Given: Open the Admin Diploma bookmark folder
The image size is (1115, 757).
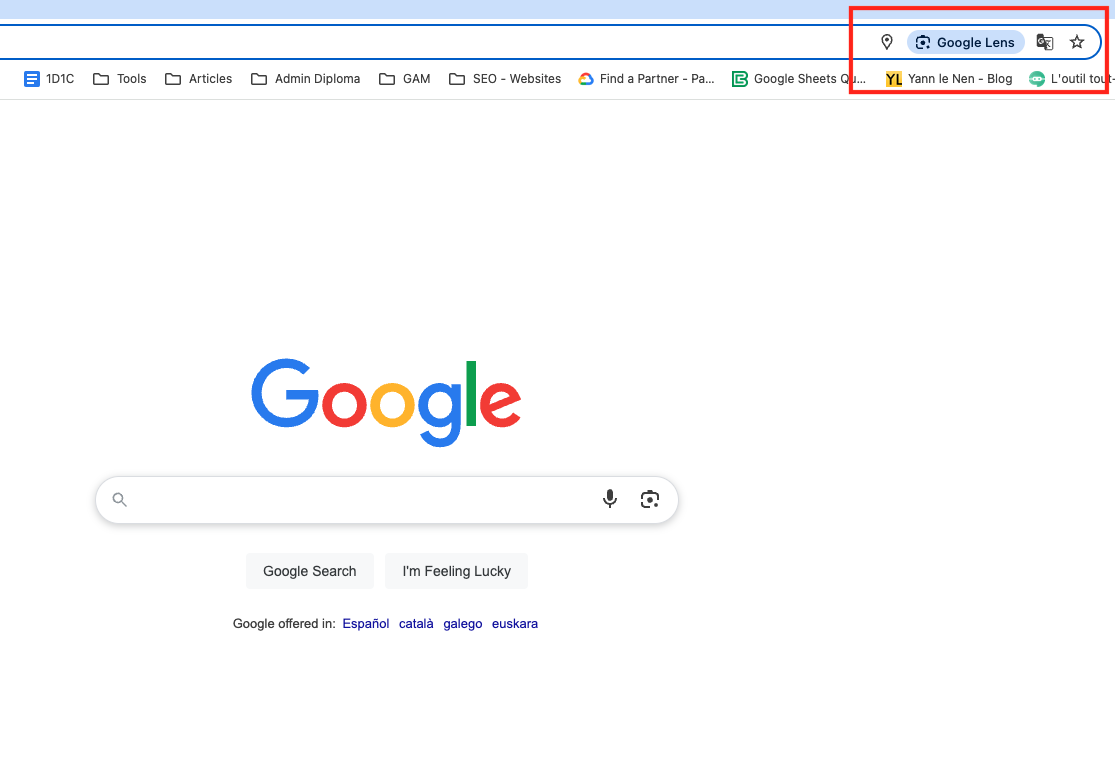Looking at the screenshot, I should point(306,79).
